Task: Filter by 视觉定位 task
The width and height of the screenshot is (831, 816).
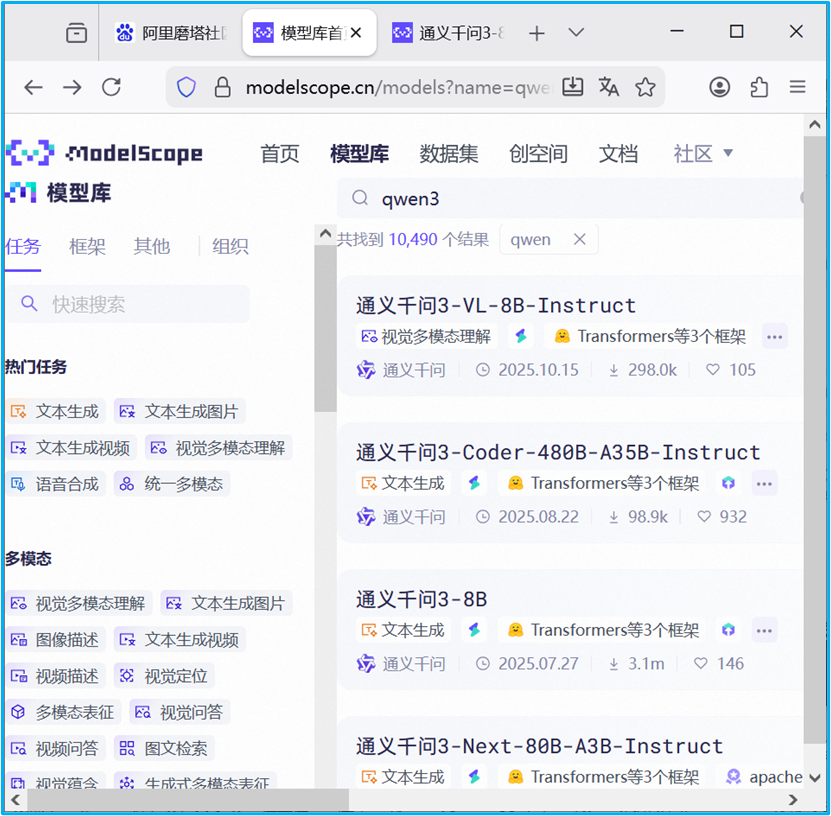Action: pos(164,676)
